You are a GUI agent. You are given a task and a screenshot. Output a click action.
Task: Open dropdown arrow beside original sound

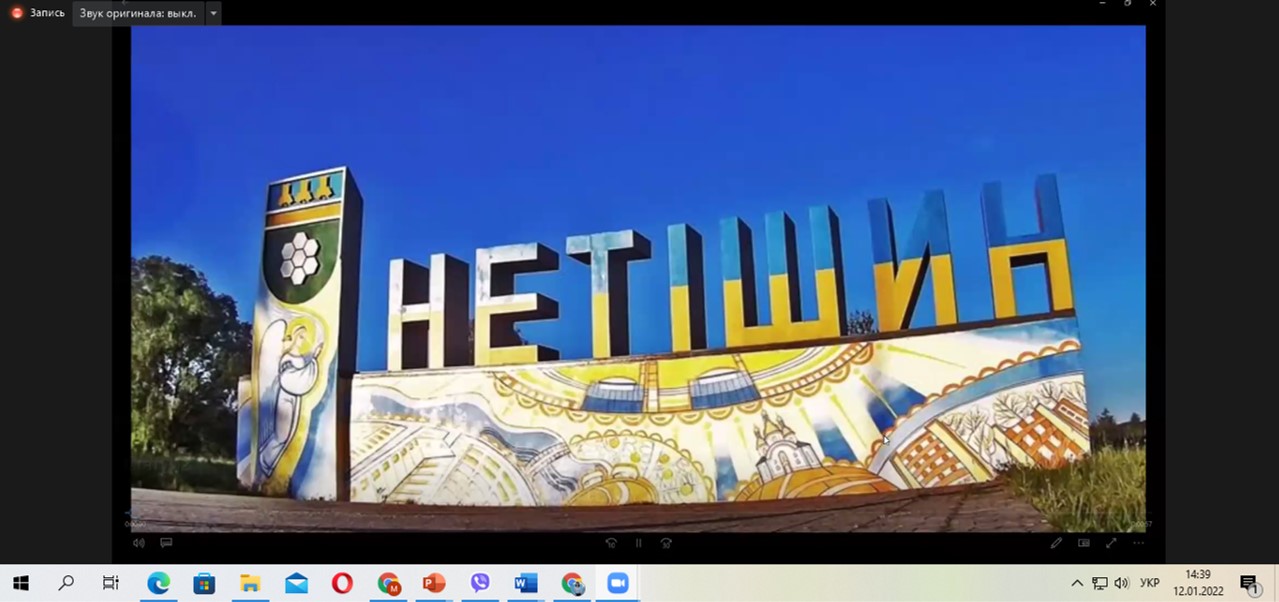[x=213, y=13]
